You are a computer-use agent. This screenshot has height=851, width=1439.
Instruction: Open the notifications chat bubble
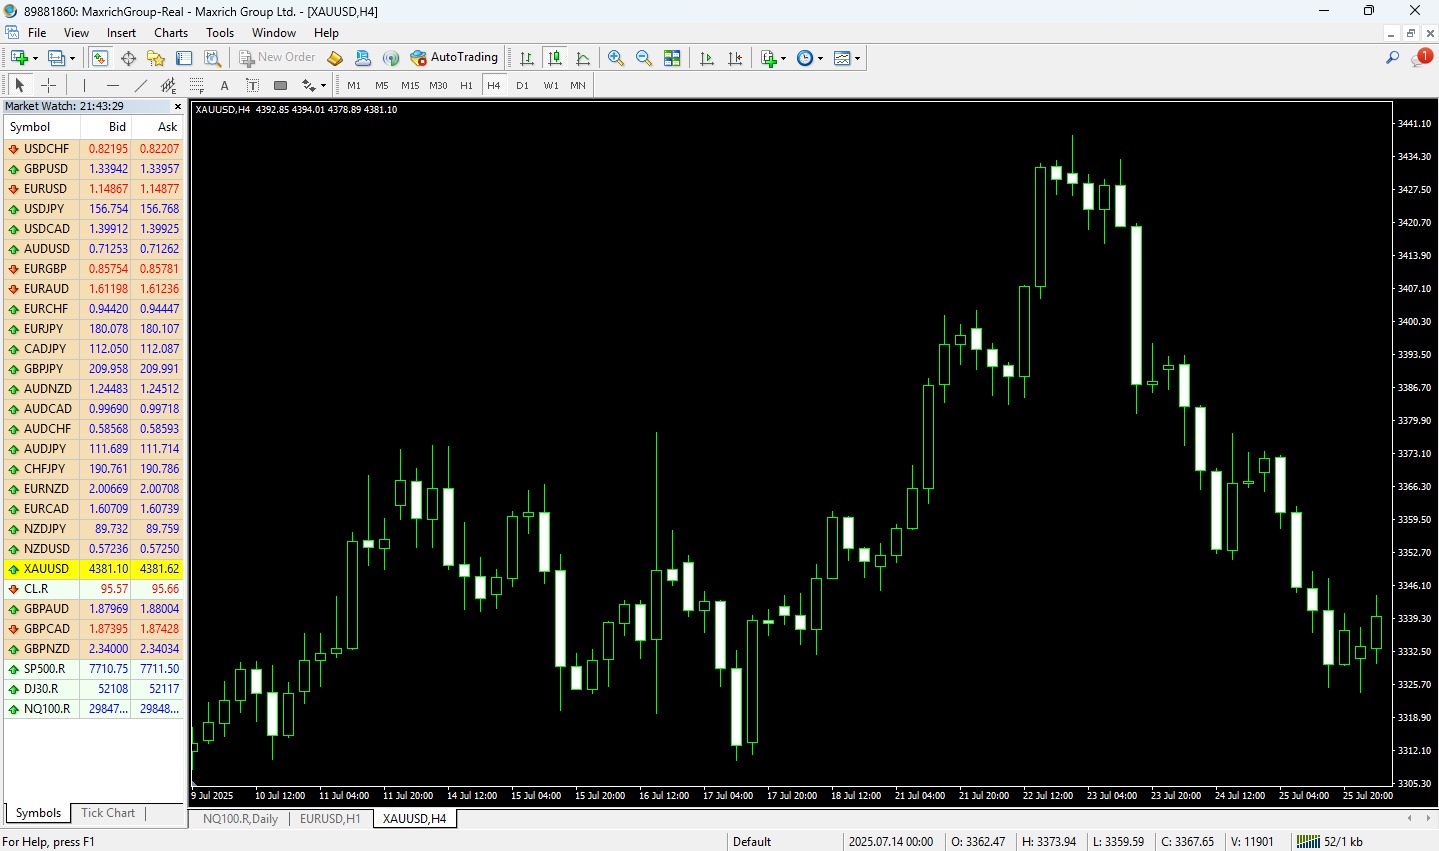pos(1420,58)
